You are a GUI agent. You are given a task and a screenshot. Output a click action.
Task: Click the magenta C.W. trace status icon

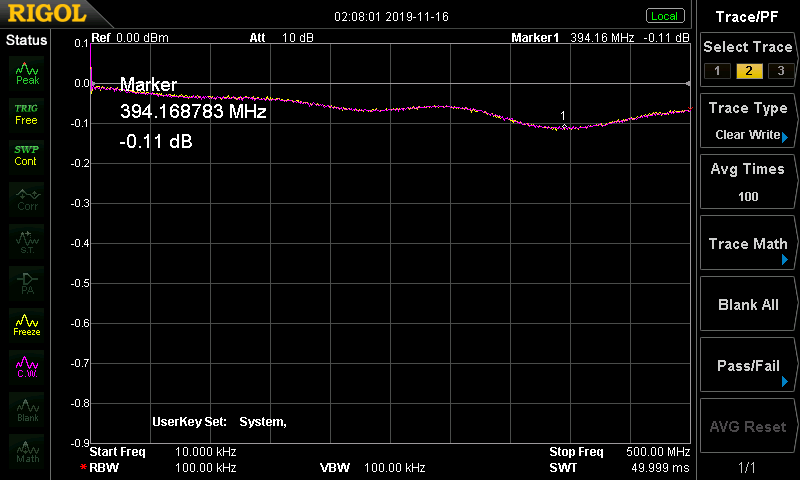27,366
